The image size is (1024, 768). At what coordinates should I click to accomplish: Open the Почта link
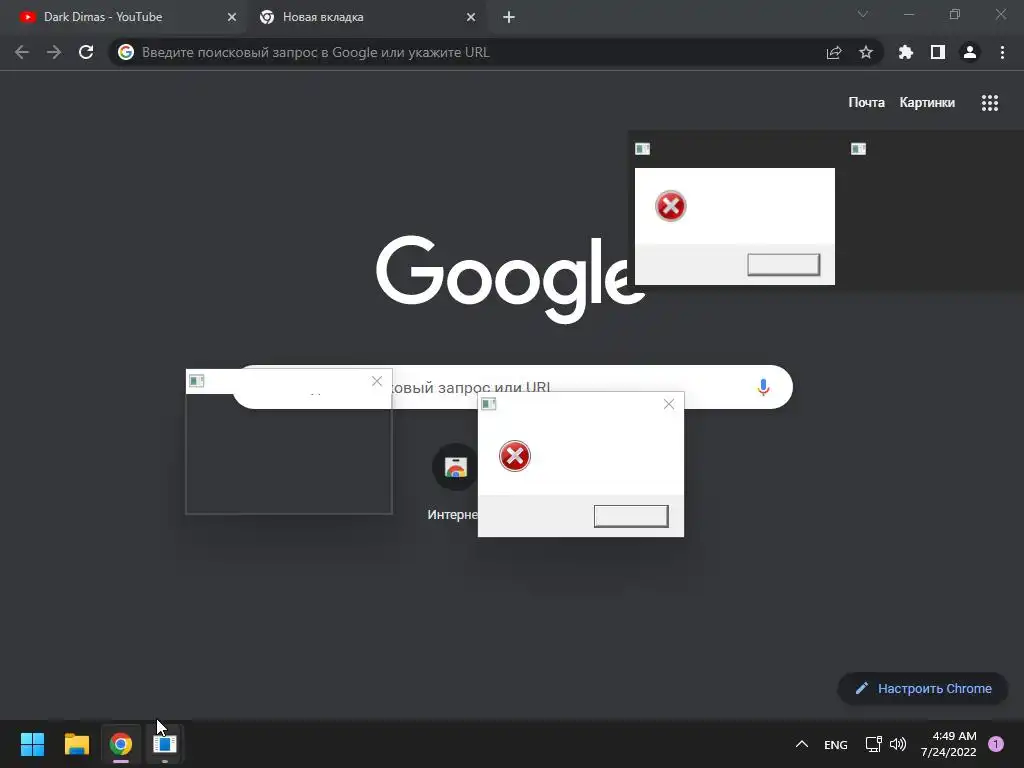tap(867, 103)
